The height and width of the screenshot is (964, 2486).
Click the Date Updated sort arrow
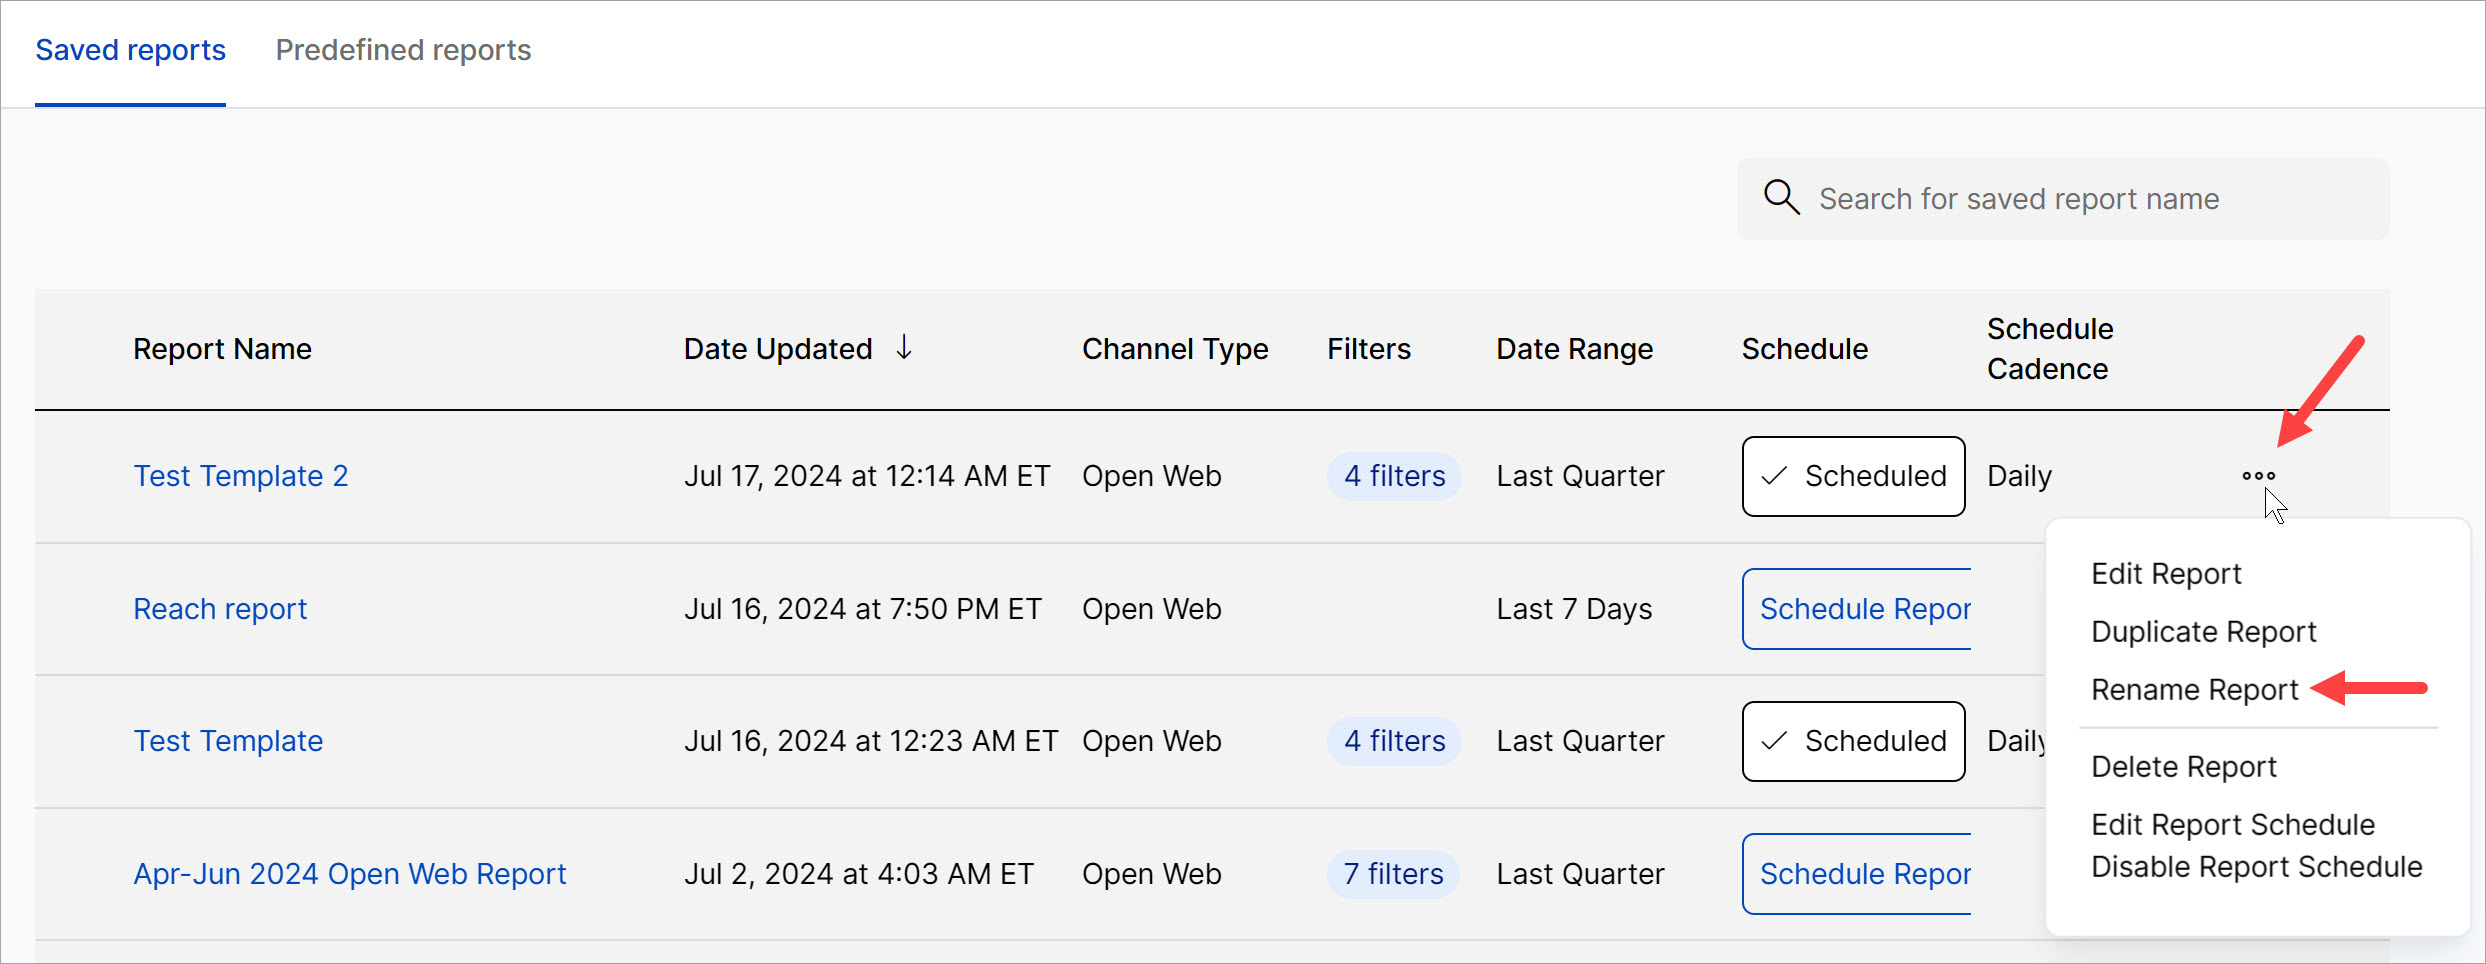[904, 348]
